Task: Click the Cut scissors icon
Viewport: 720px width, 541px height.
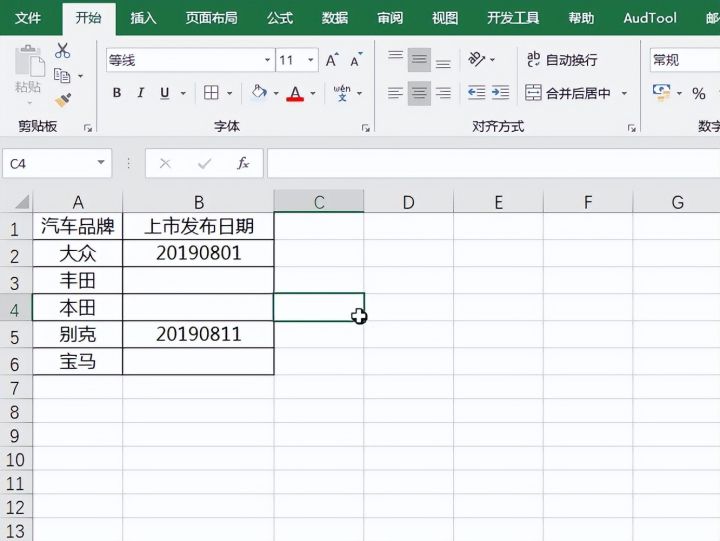Action: tap(62, 51)
